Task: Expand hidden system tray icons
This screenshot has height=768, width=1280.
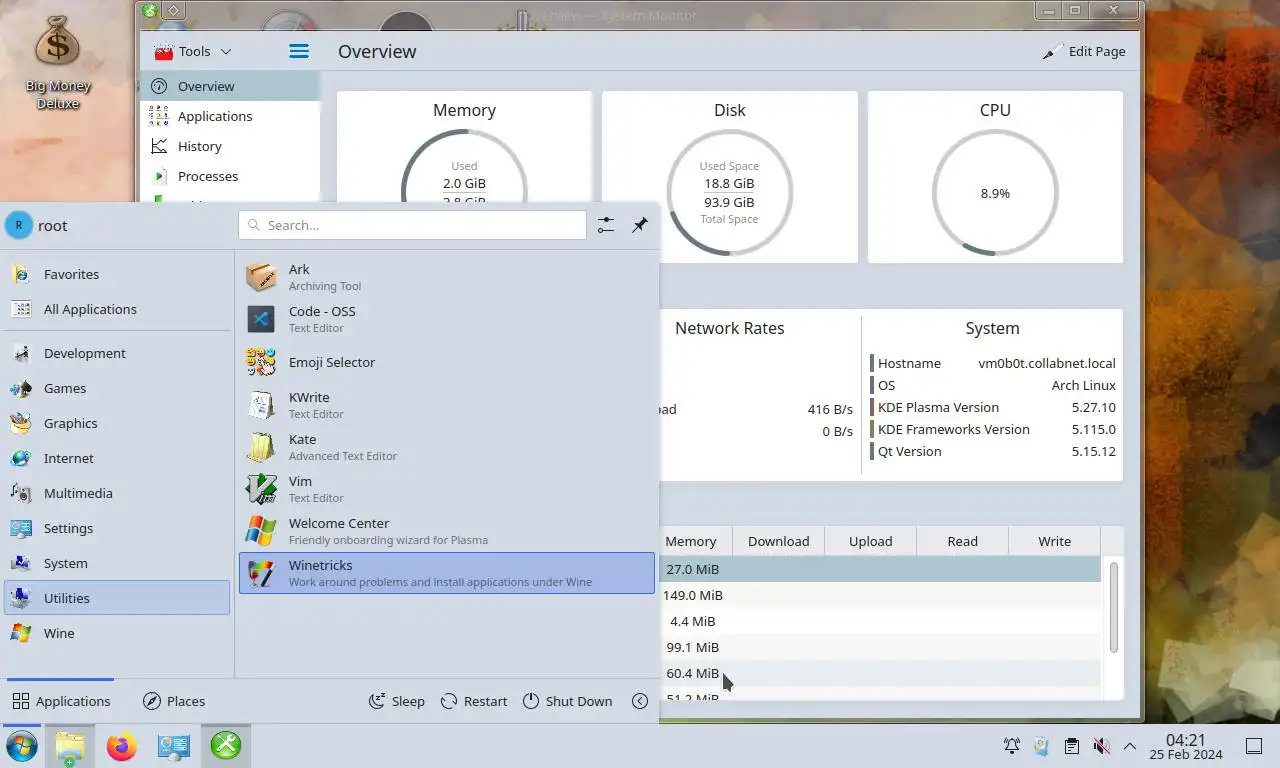Action: [1130, 746]
